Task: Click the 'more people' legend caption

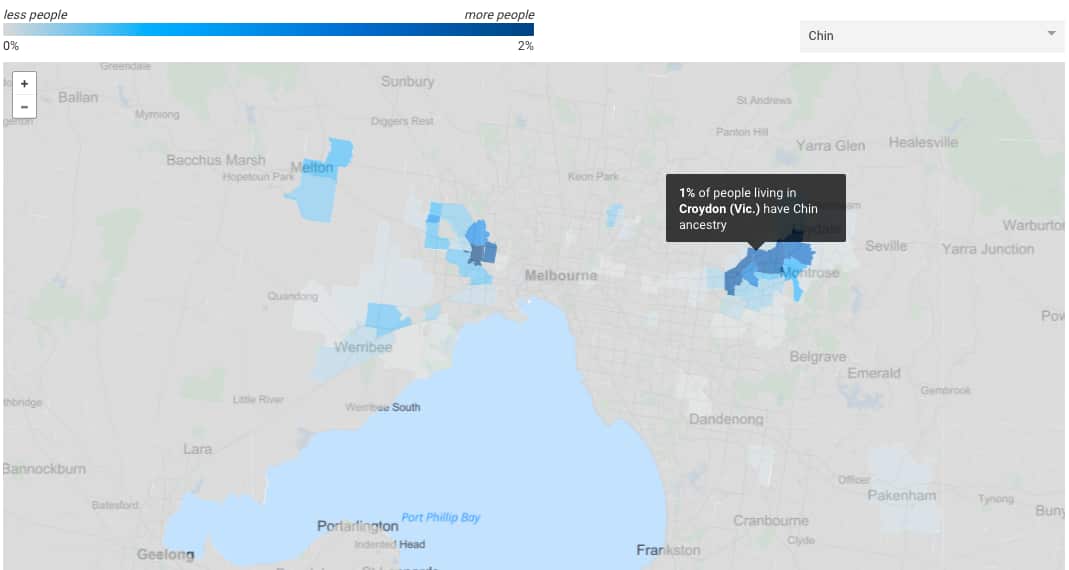Action: coord(499,14)
